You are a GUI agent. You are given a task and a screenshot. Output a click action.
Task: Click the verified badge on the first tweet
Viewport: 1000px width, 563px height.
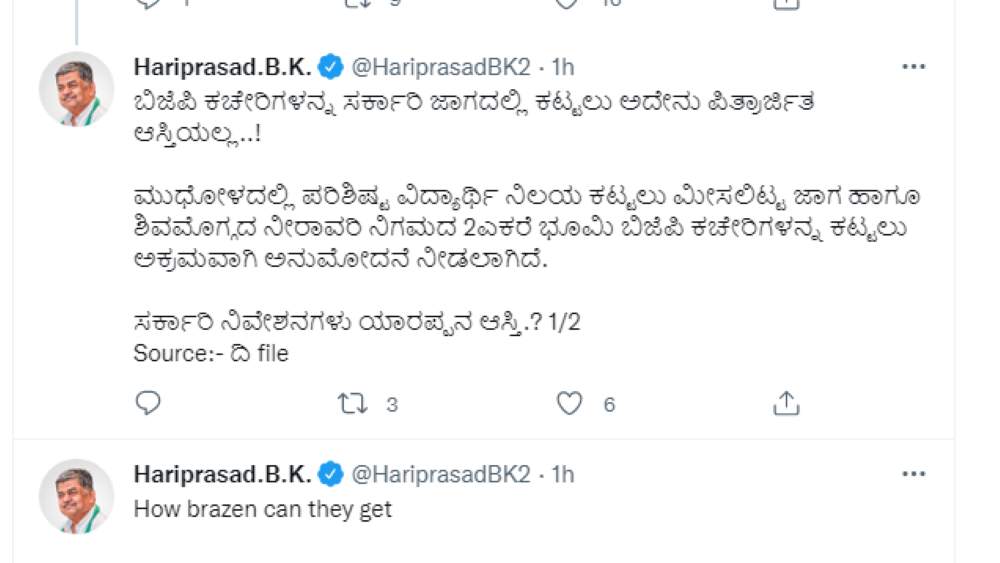[x=330, y=67]
